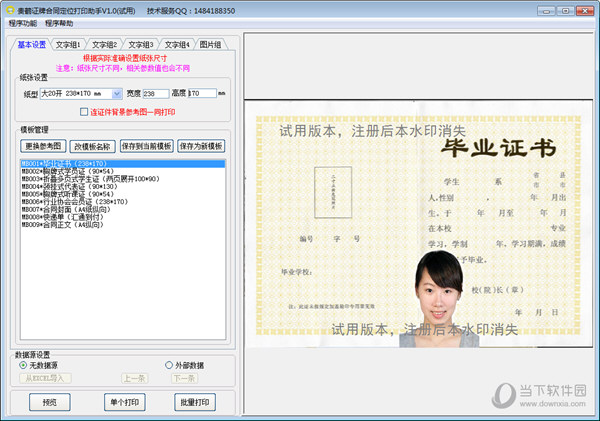This screenshot has width=600, height=421.
Task: Open the 程序功能 menu
Action: point(22,22)
